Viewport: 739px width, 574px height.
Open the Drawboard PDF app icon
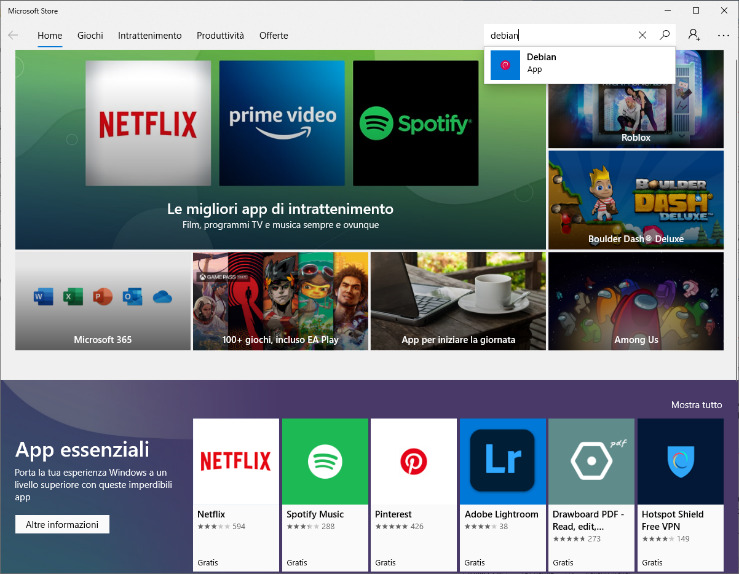pos(591,461)
